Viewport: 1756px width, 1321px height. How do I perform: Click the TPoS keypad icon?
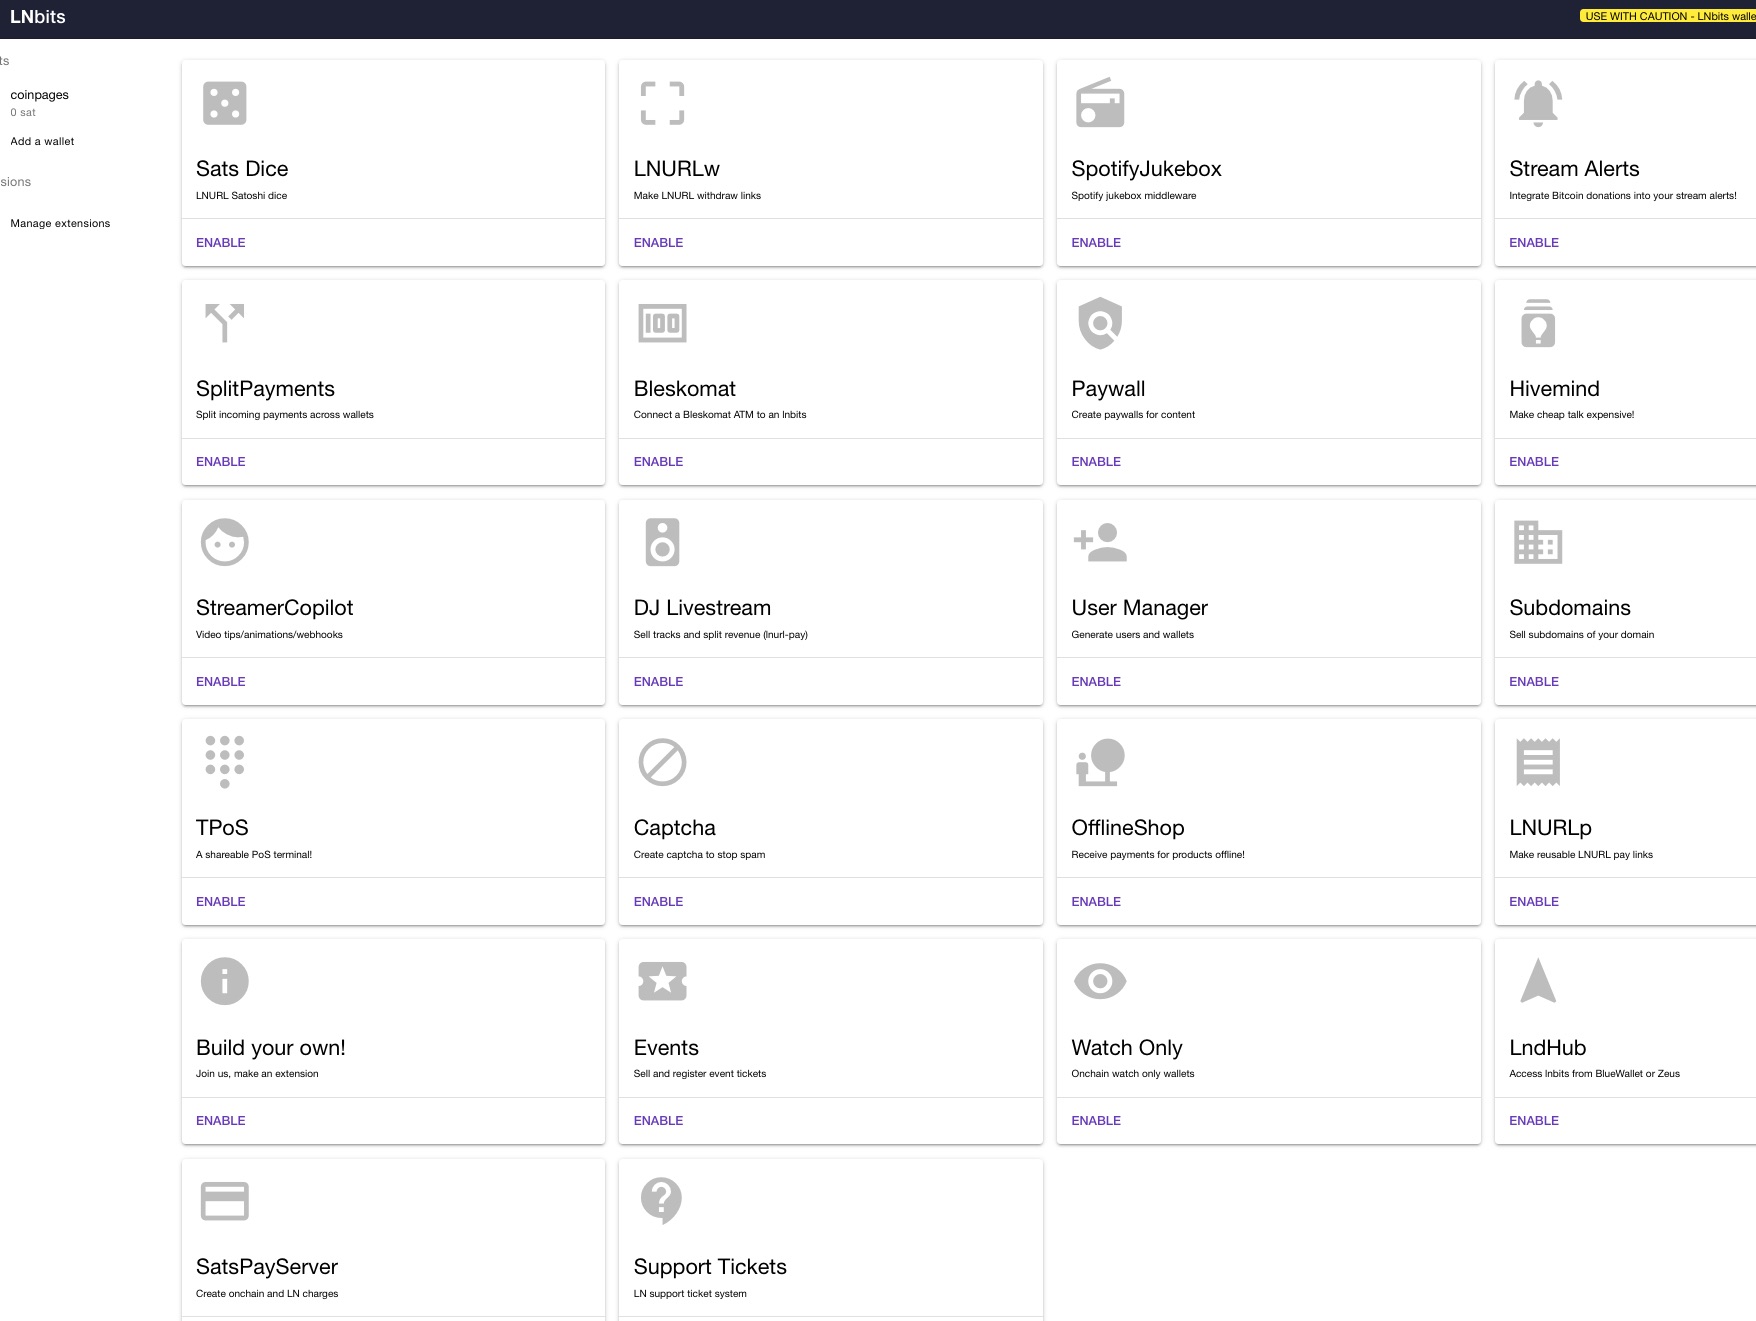click(x=224, y=761)
